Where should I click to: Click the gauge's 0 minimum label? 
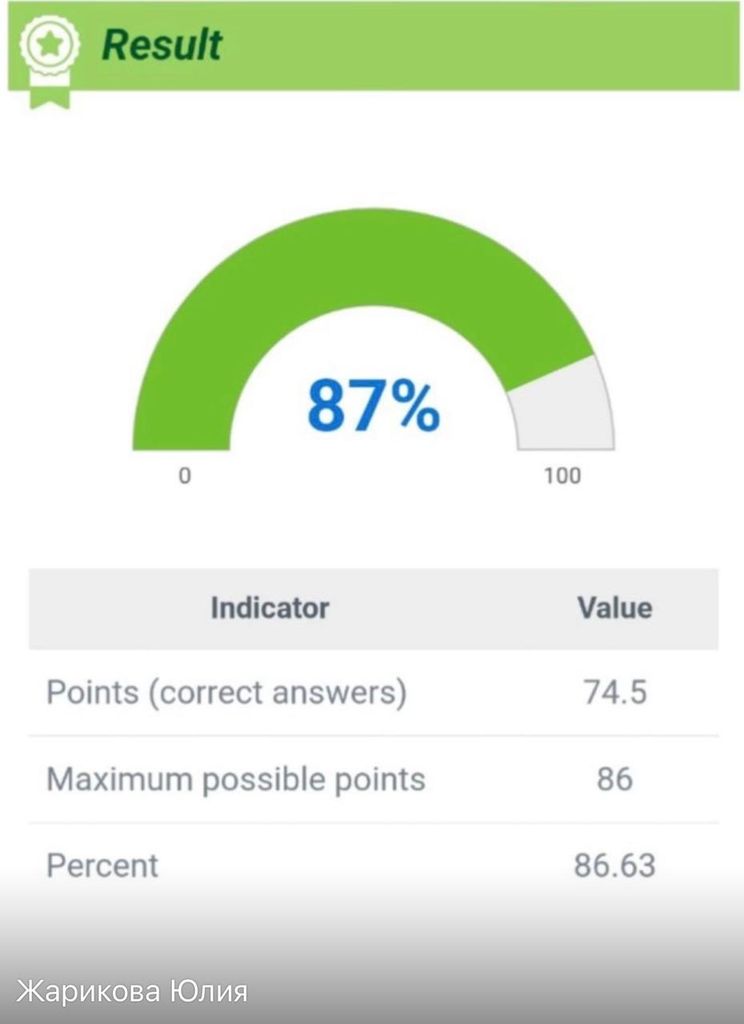(x=184, y=476)
